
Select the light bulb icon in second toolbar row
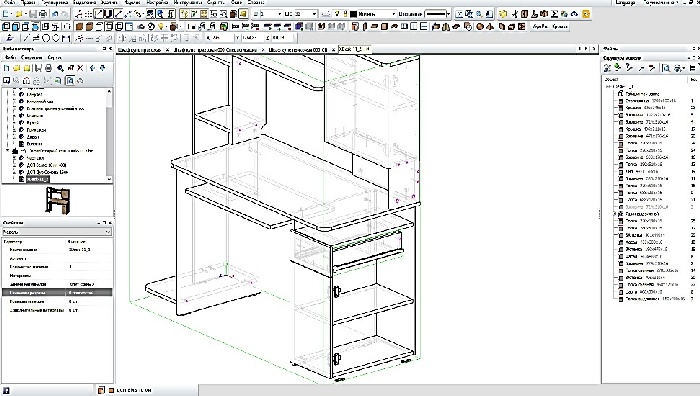point(161,26)
